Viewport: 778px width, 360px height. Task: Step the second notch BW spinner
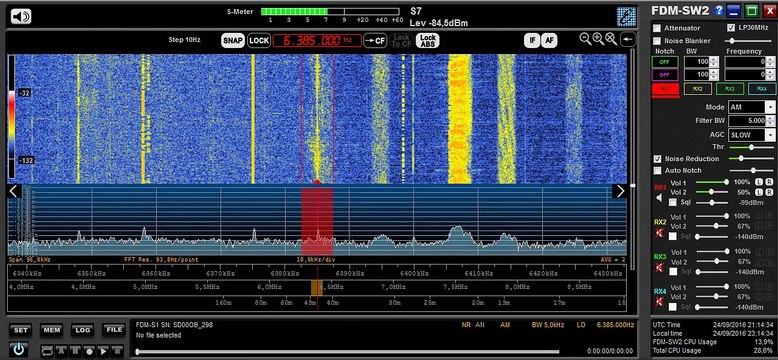[x=714, y=75]
